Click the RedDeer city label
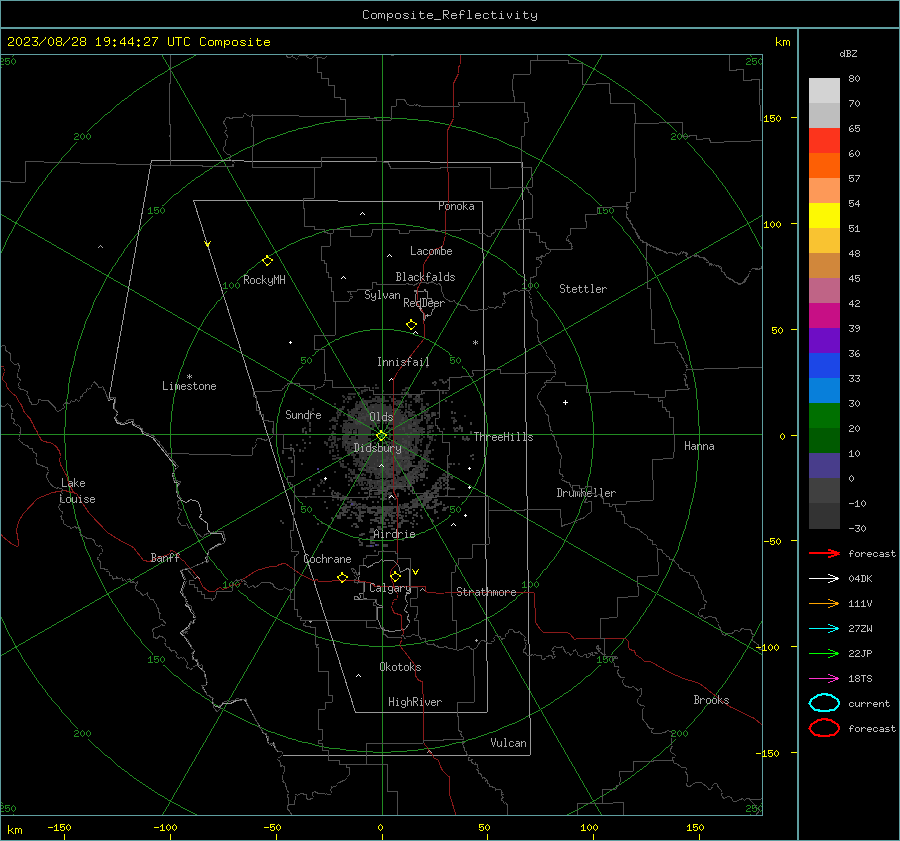The image size is (900, 841). point(424,303)
